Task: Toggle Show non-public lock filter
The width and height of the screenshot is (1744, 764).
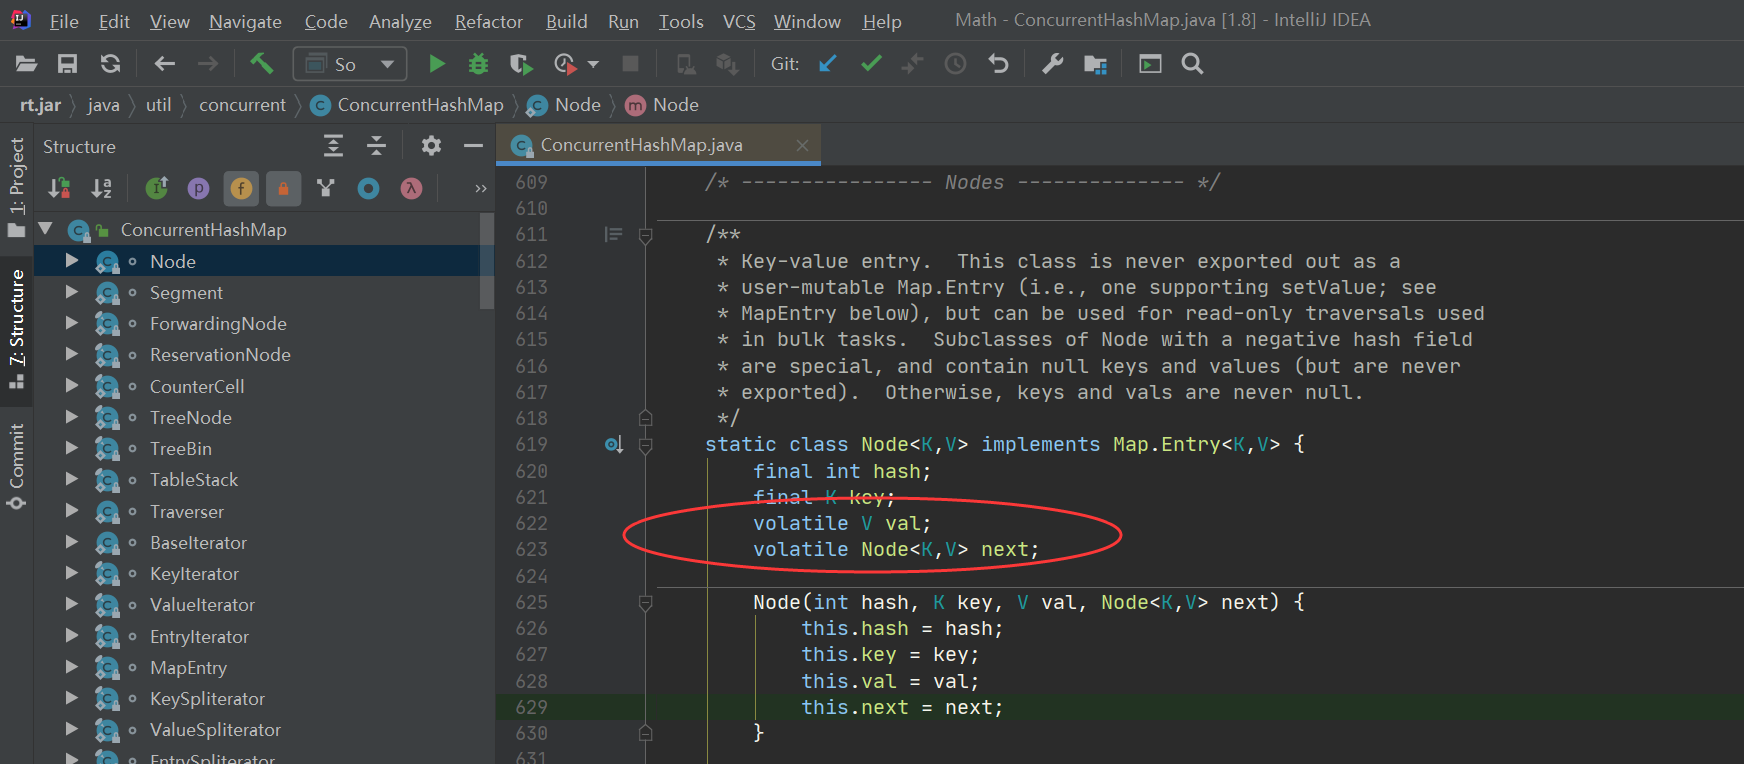Action: point(283,188)
